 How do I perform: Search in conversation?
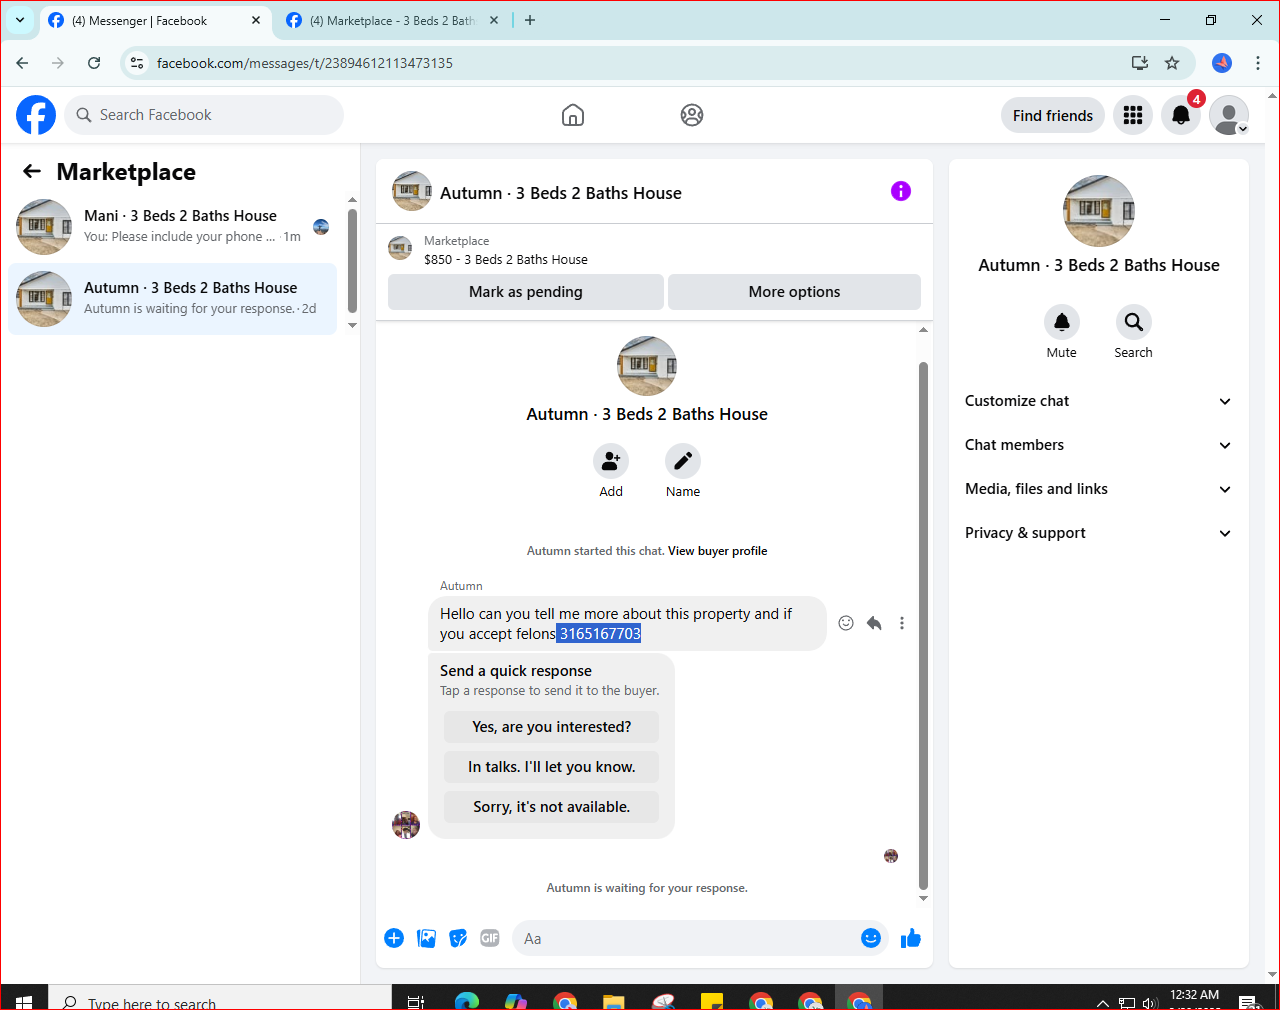tap(1134, 322)
